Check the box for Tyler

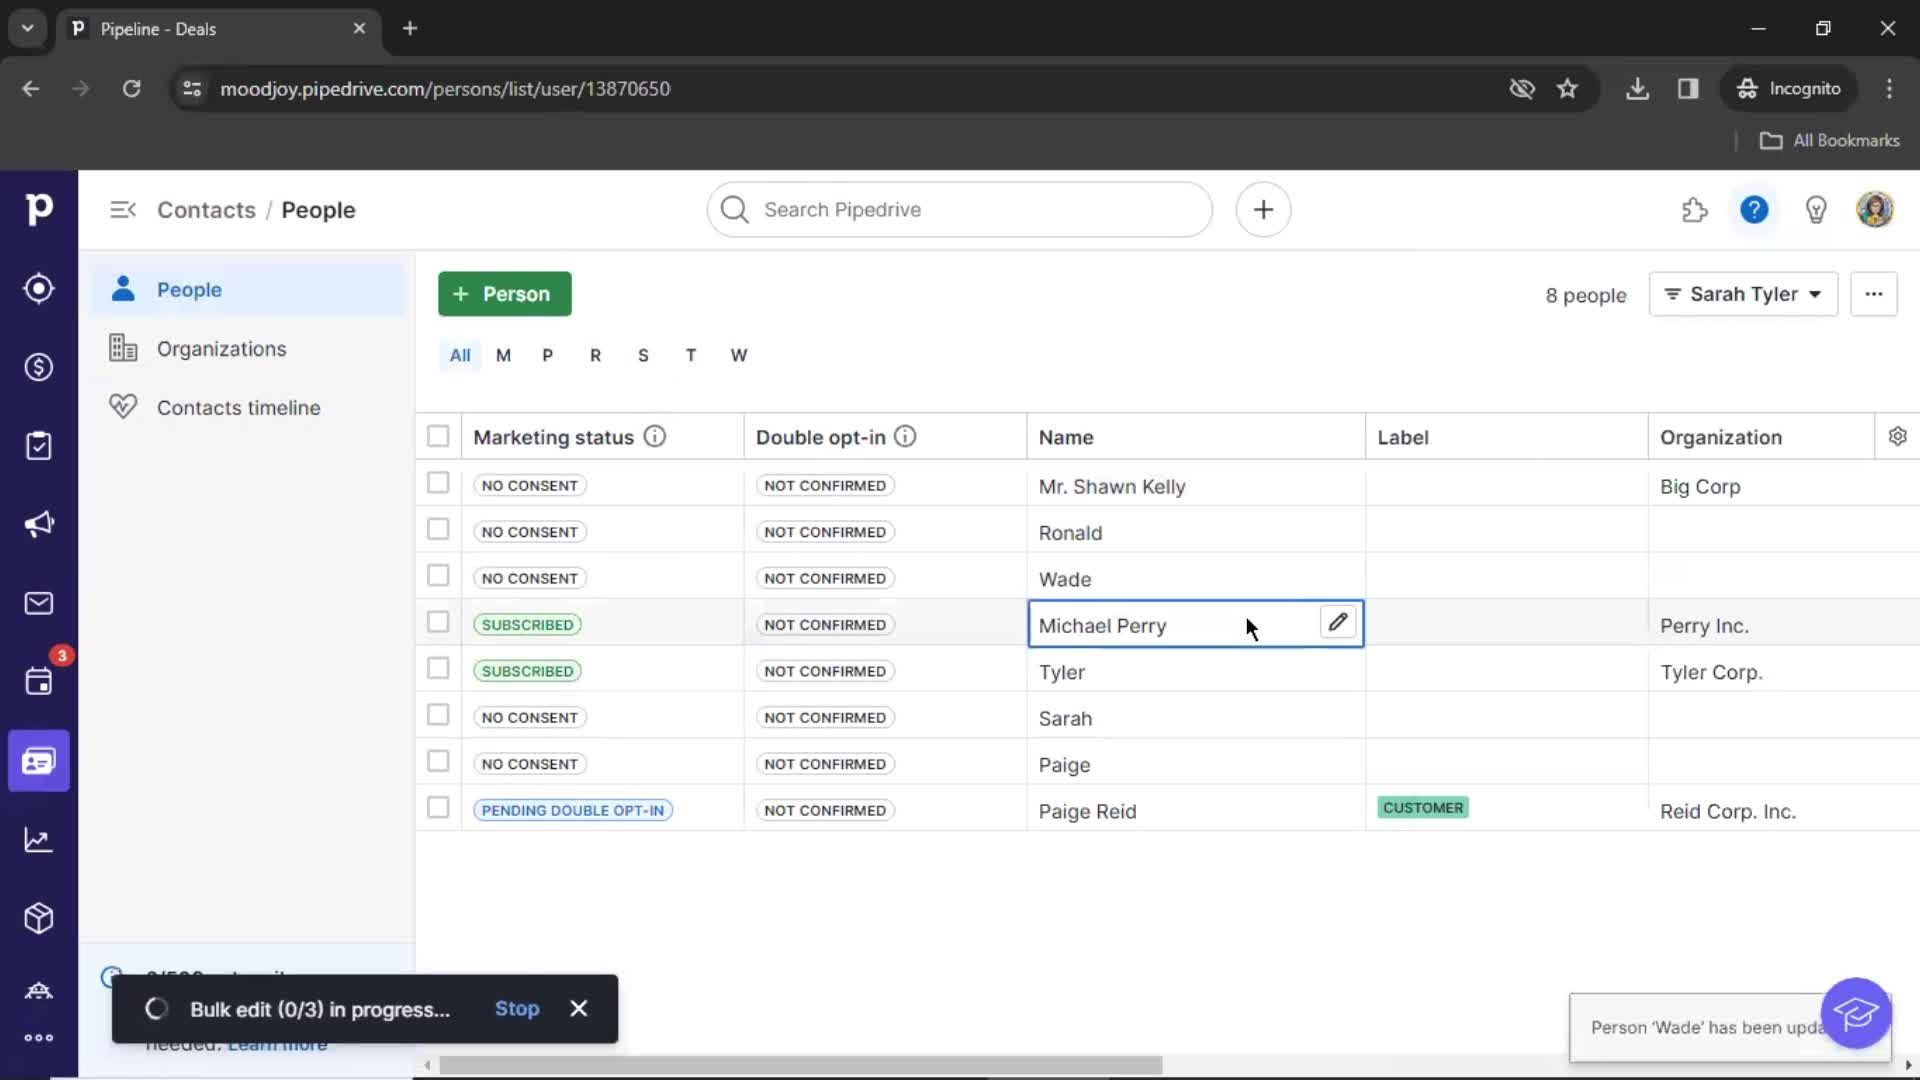click(438, 668)
